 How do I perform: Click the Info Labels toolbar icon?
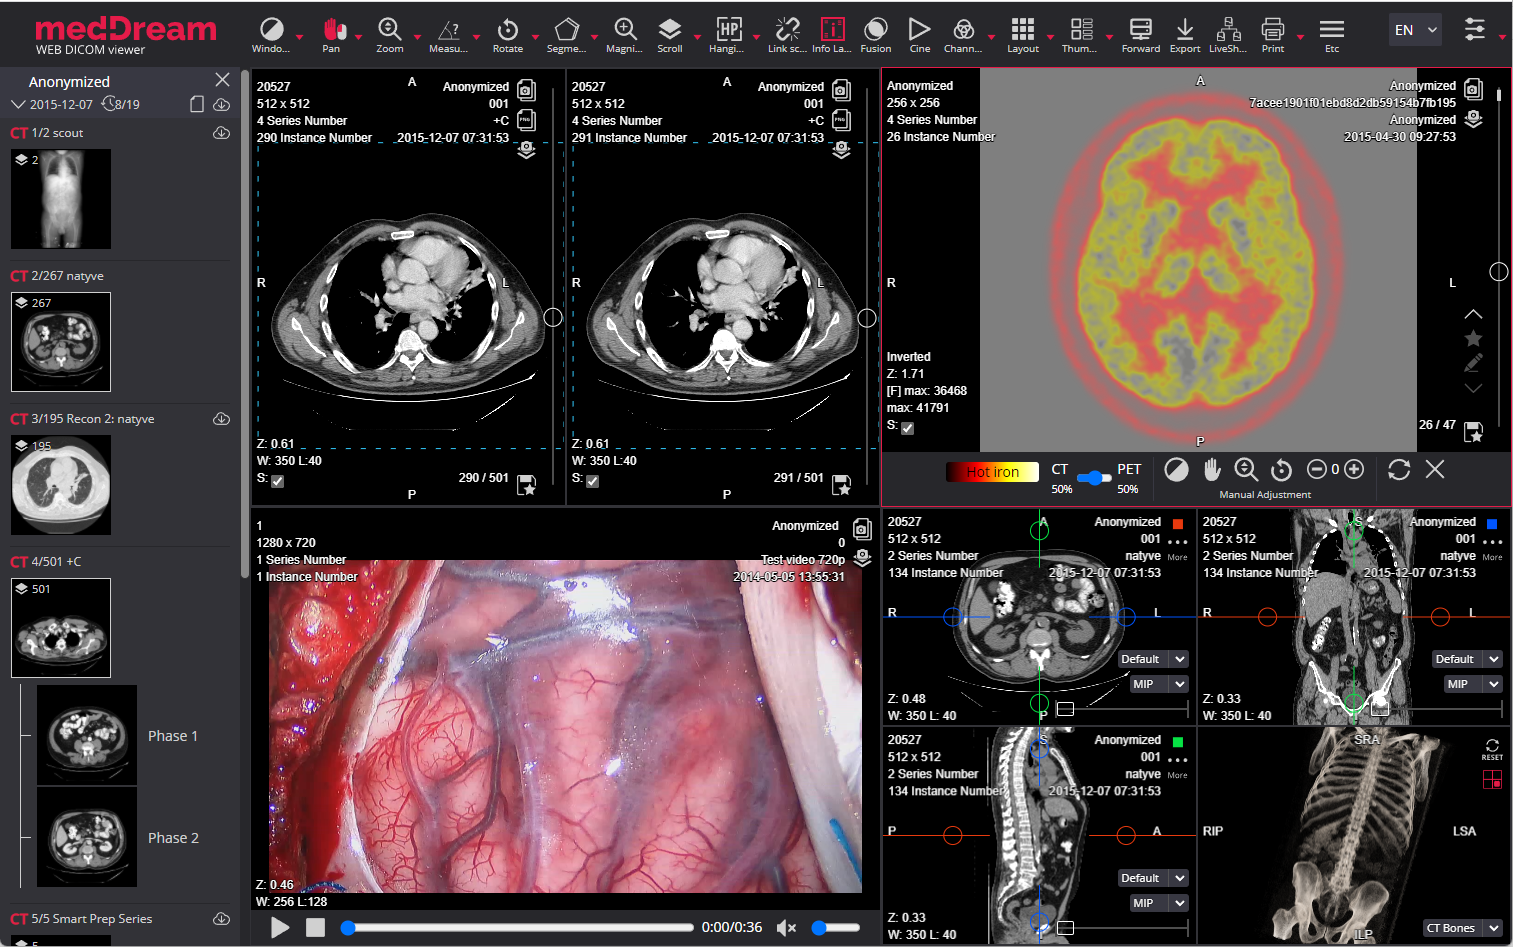coord(832,30)
